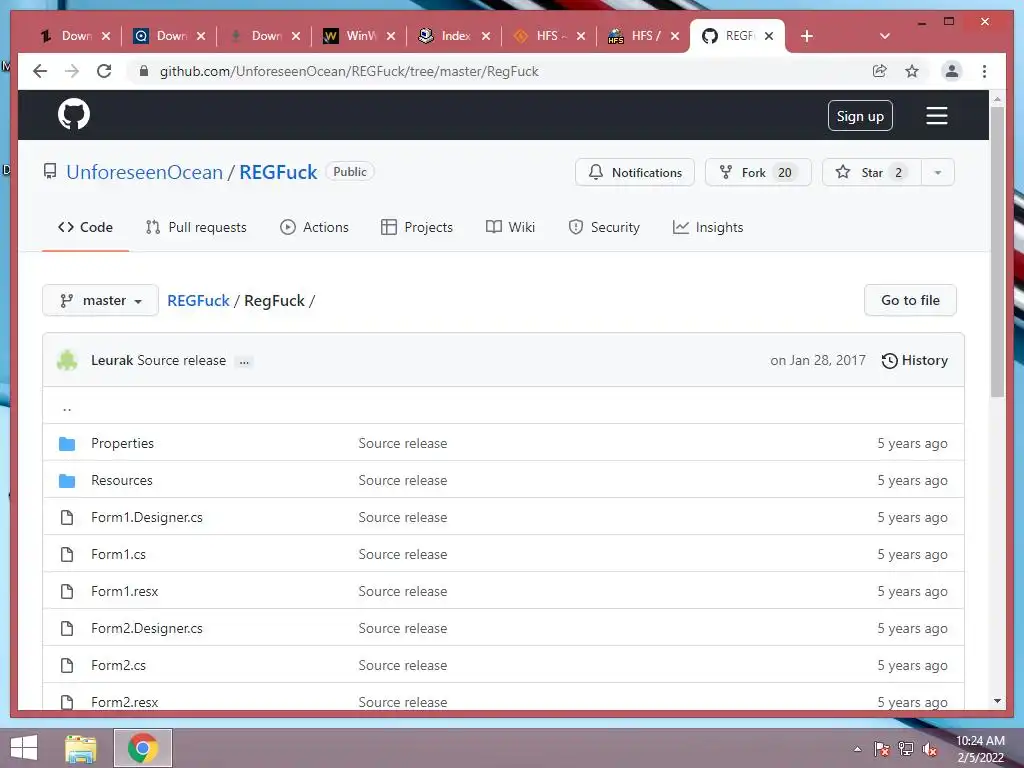Open the Actions tab
The image size is (1024, 768).
pos(314,227)
